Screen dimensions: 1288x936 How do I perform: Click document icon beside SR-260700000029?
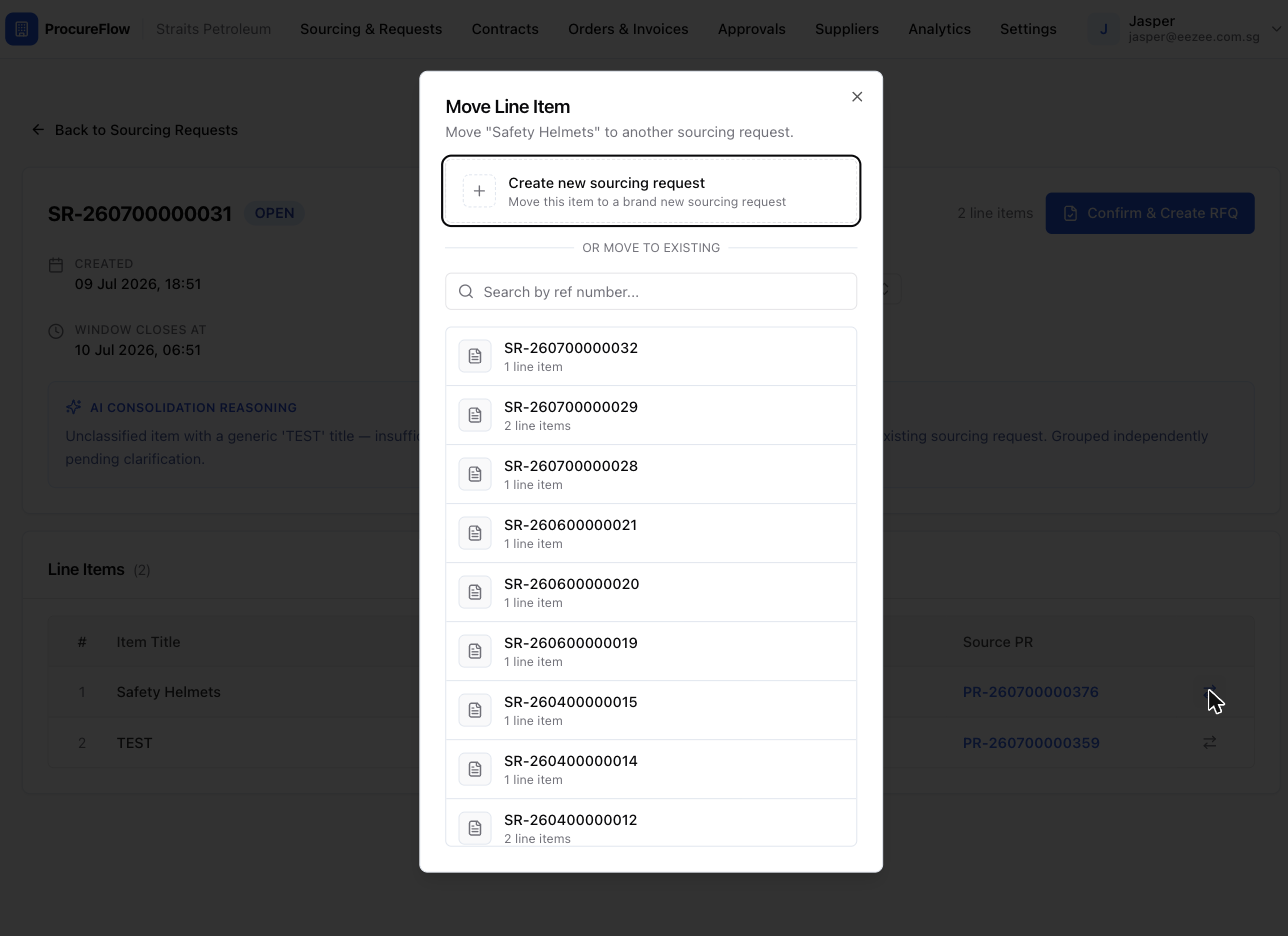475,415
